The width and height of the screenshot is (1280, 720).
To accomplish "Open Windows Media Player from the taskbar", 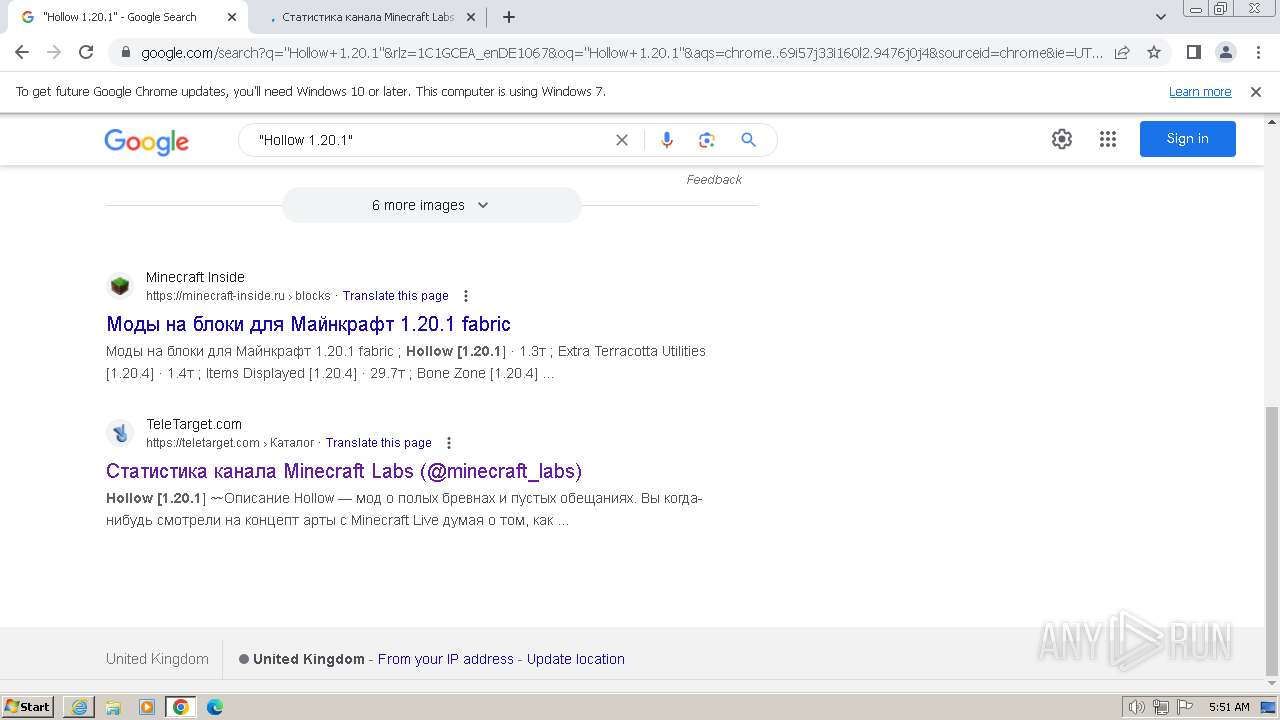I will [x=147, y=707].
